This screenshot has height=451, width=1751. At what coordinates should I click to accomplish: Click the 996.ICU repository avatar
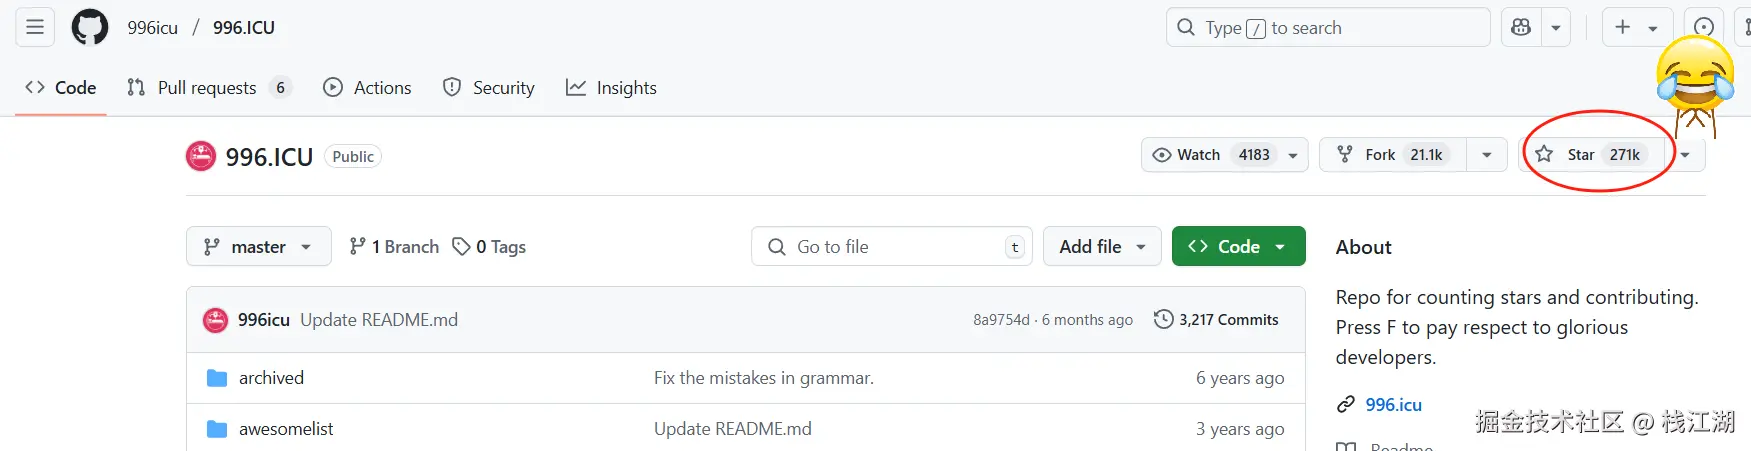click(x=201, y=156)
